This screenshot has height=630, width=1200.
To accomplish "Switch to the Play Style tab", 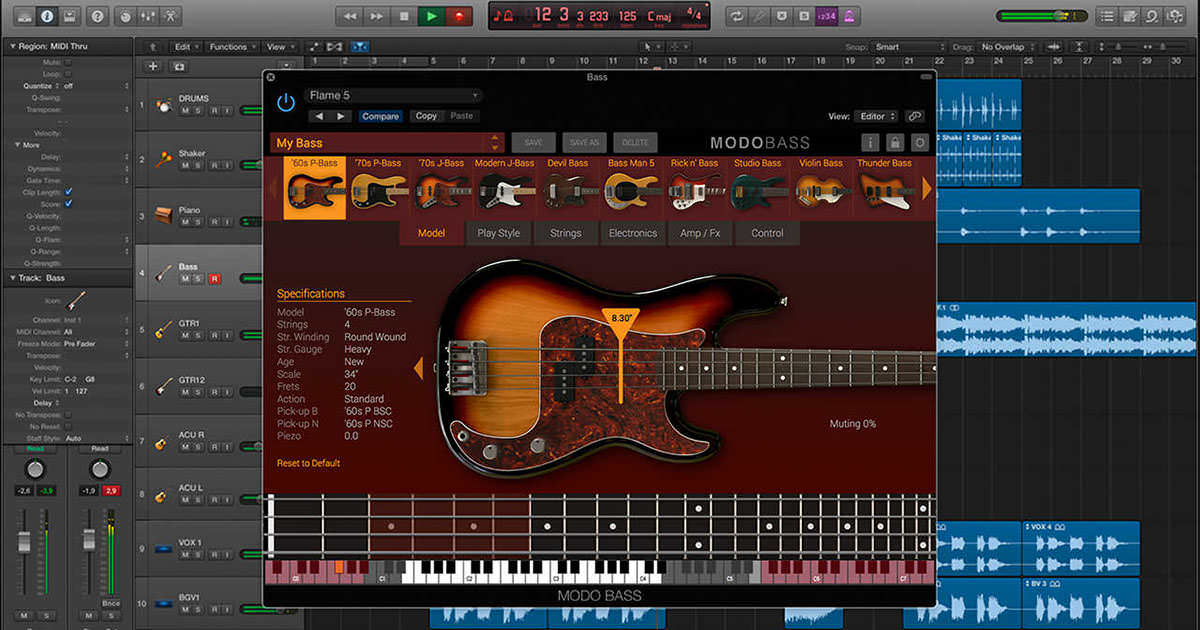I will [498, 233].
